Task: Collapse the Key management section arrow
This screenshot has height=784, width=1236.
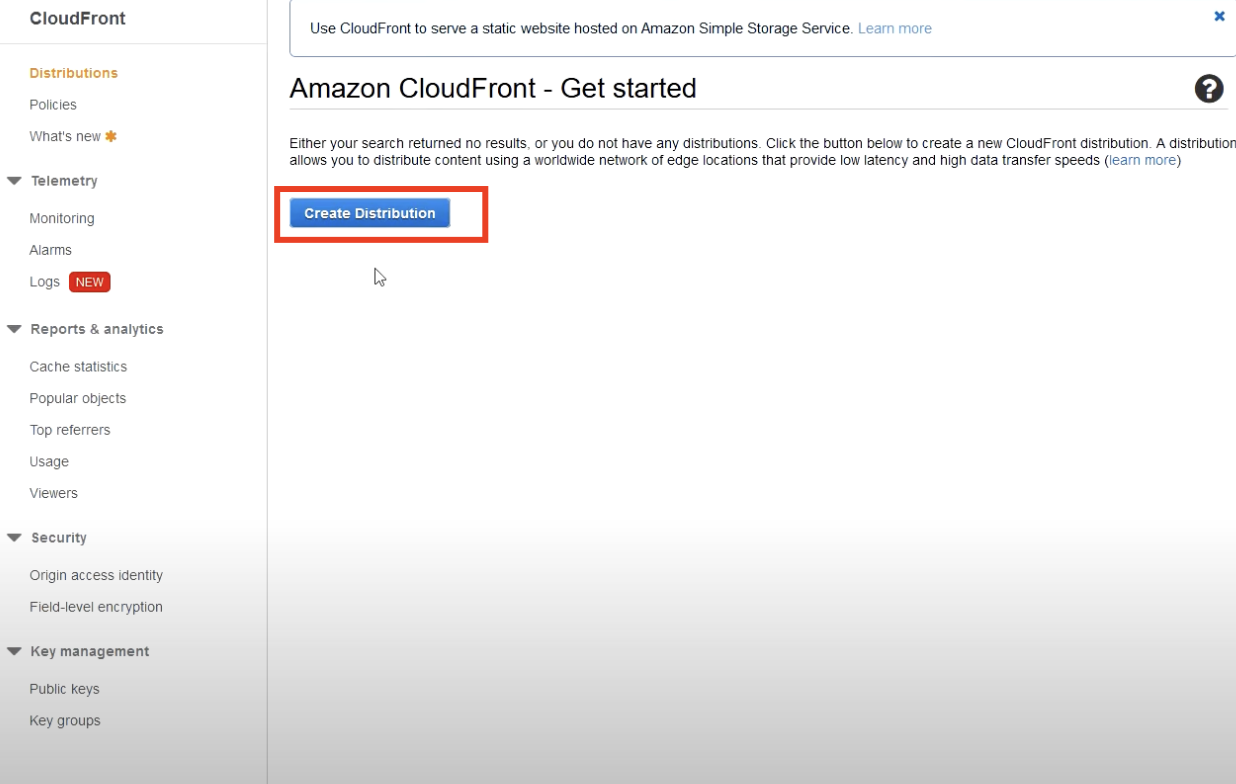Action: pyautogui.click(x=14, y=651)
